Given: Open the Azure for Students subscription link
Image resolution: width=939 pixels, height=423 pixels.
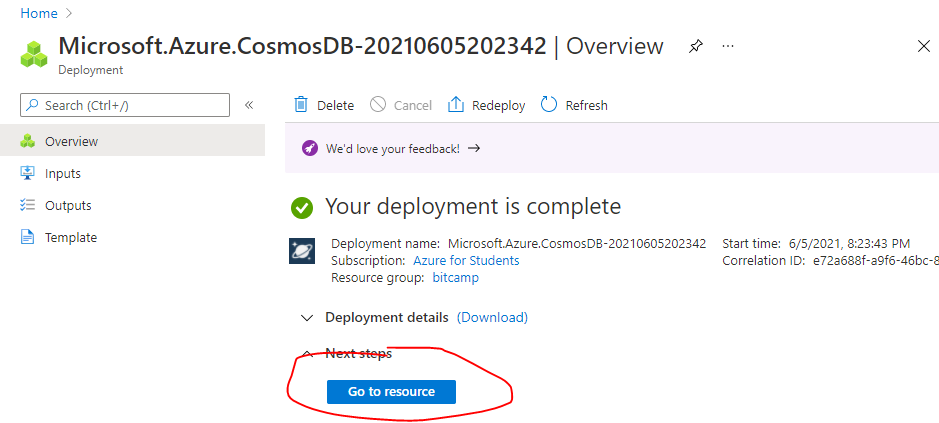Looking at the screenshot, I should pyautogui.click(x=467, y=261).
